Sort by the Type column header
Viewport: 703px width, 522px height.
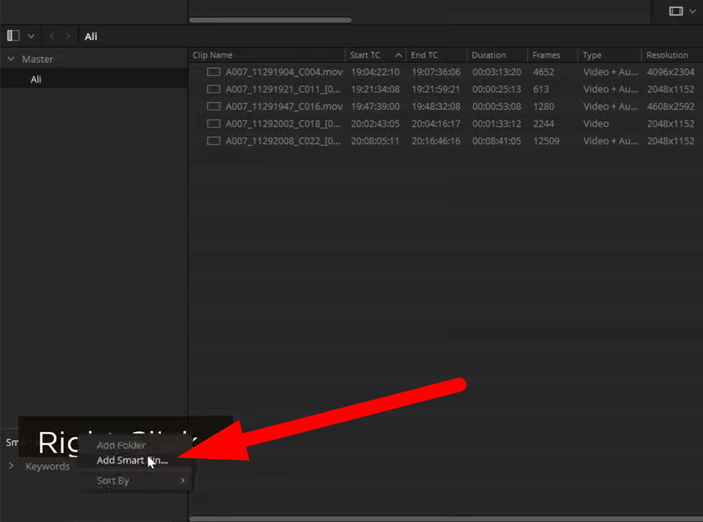(592, 55)
